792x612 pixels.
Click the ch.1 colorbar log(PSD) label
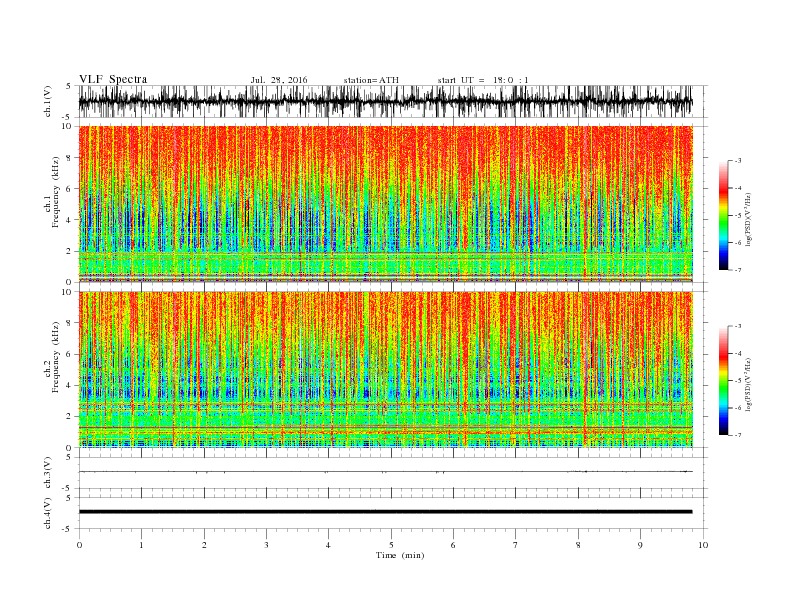point(750,220)
